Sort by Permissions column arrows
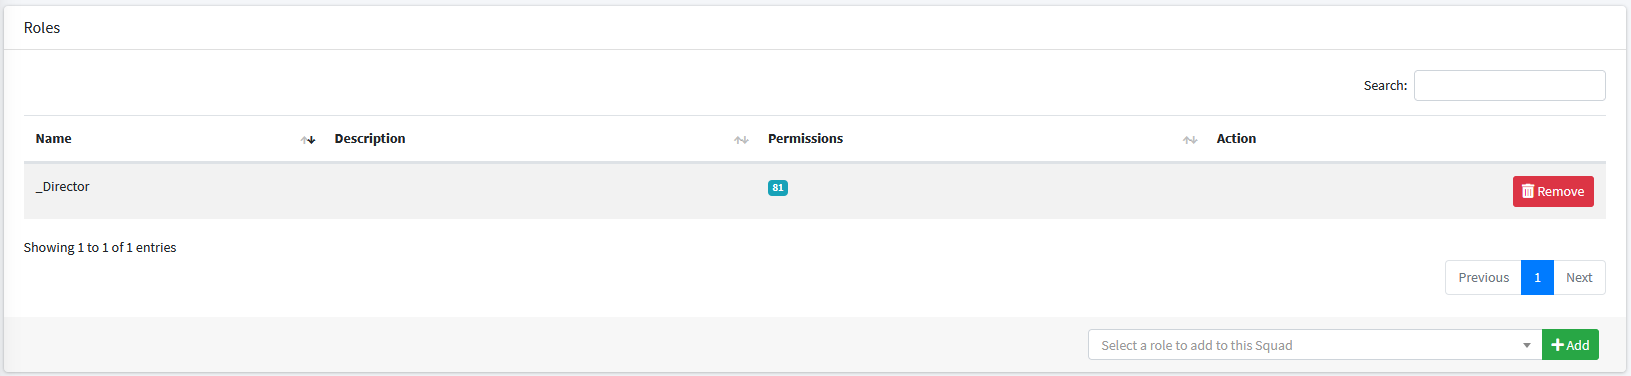The width and height of the screenshot is (1631, 376). click(x=1190, y=140)
